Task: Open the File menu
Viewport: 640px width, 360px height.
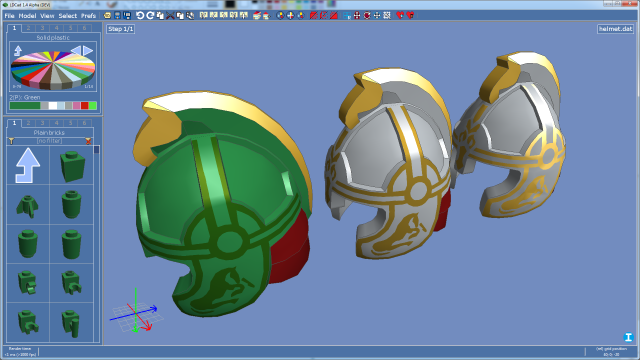Action: 9,16
